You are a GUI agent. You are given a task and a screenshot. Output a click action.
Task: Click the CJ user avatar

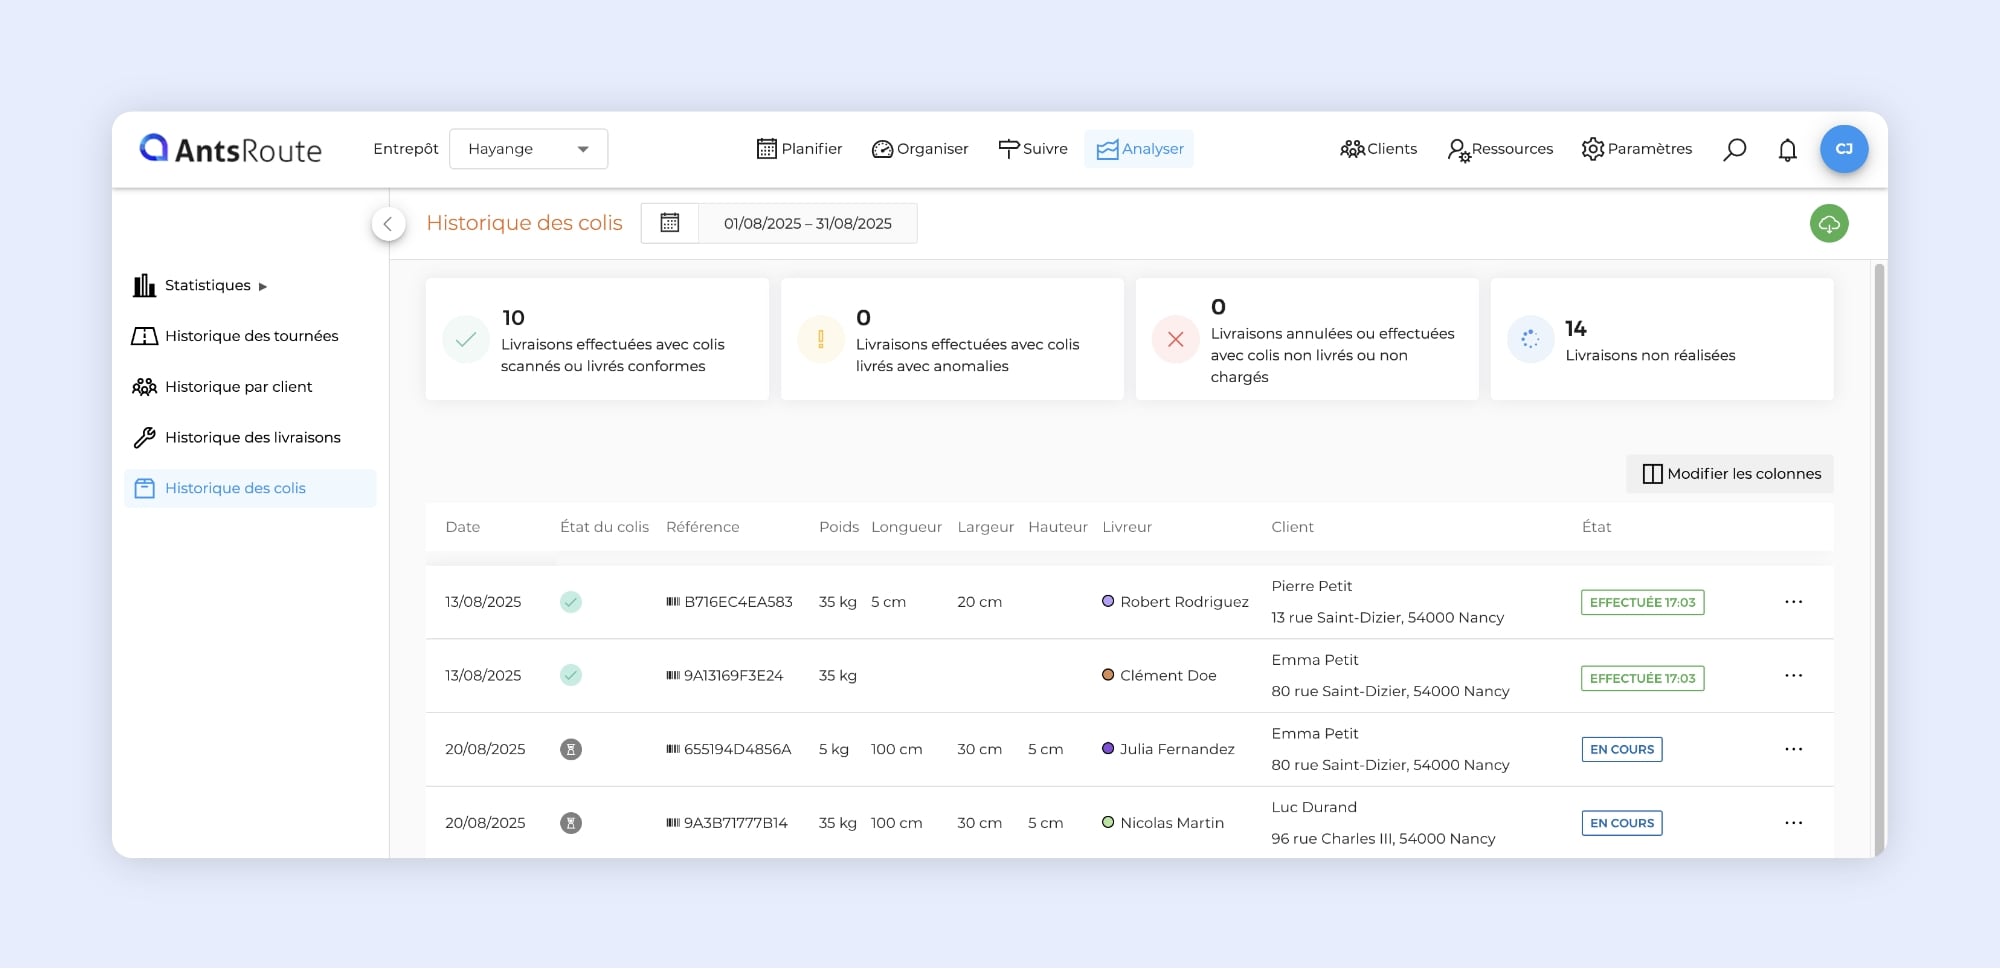point(1843,149)
